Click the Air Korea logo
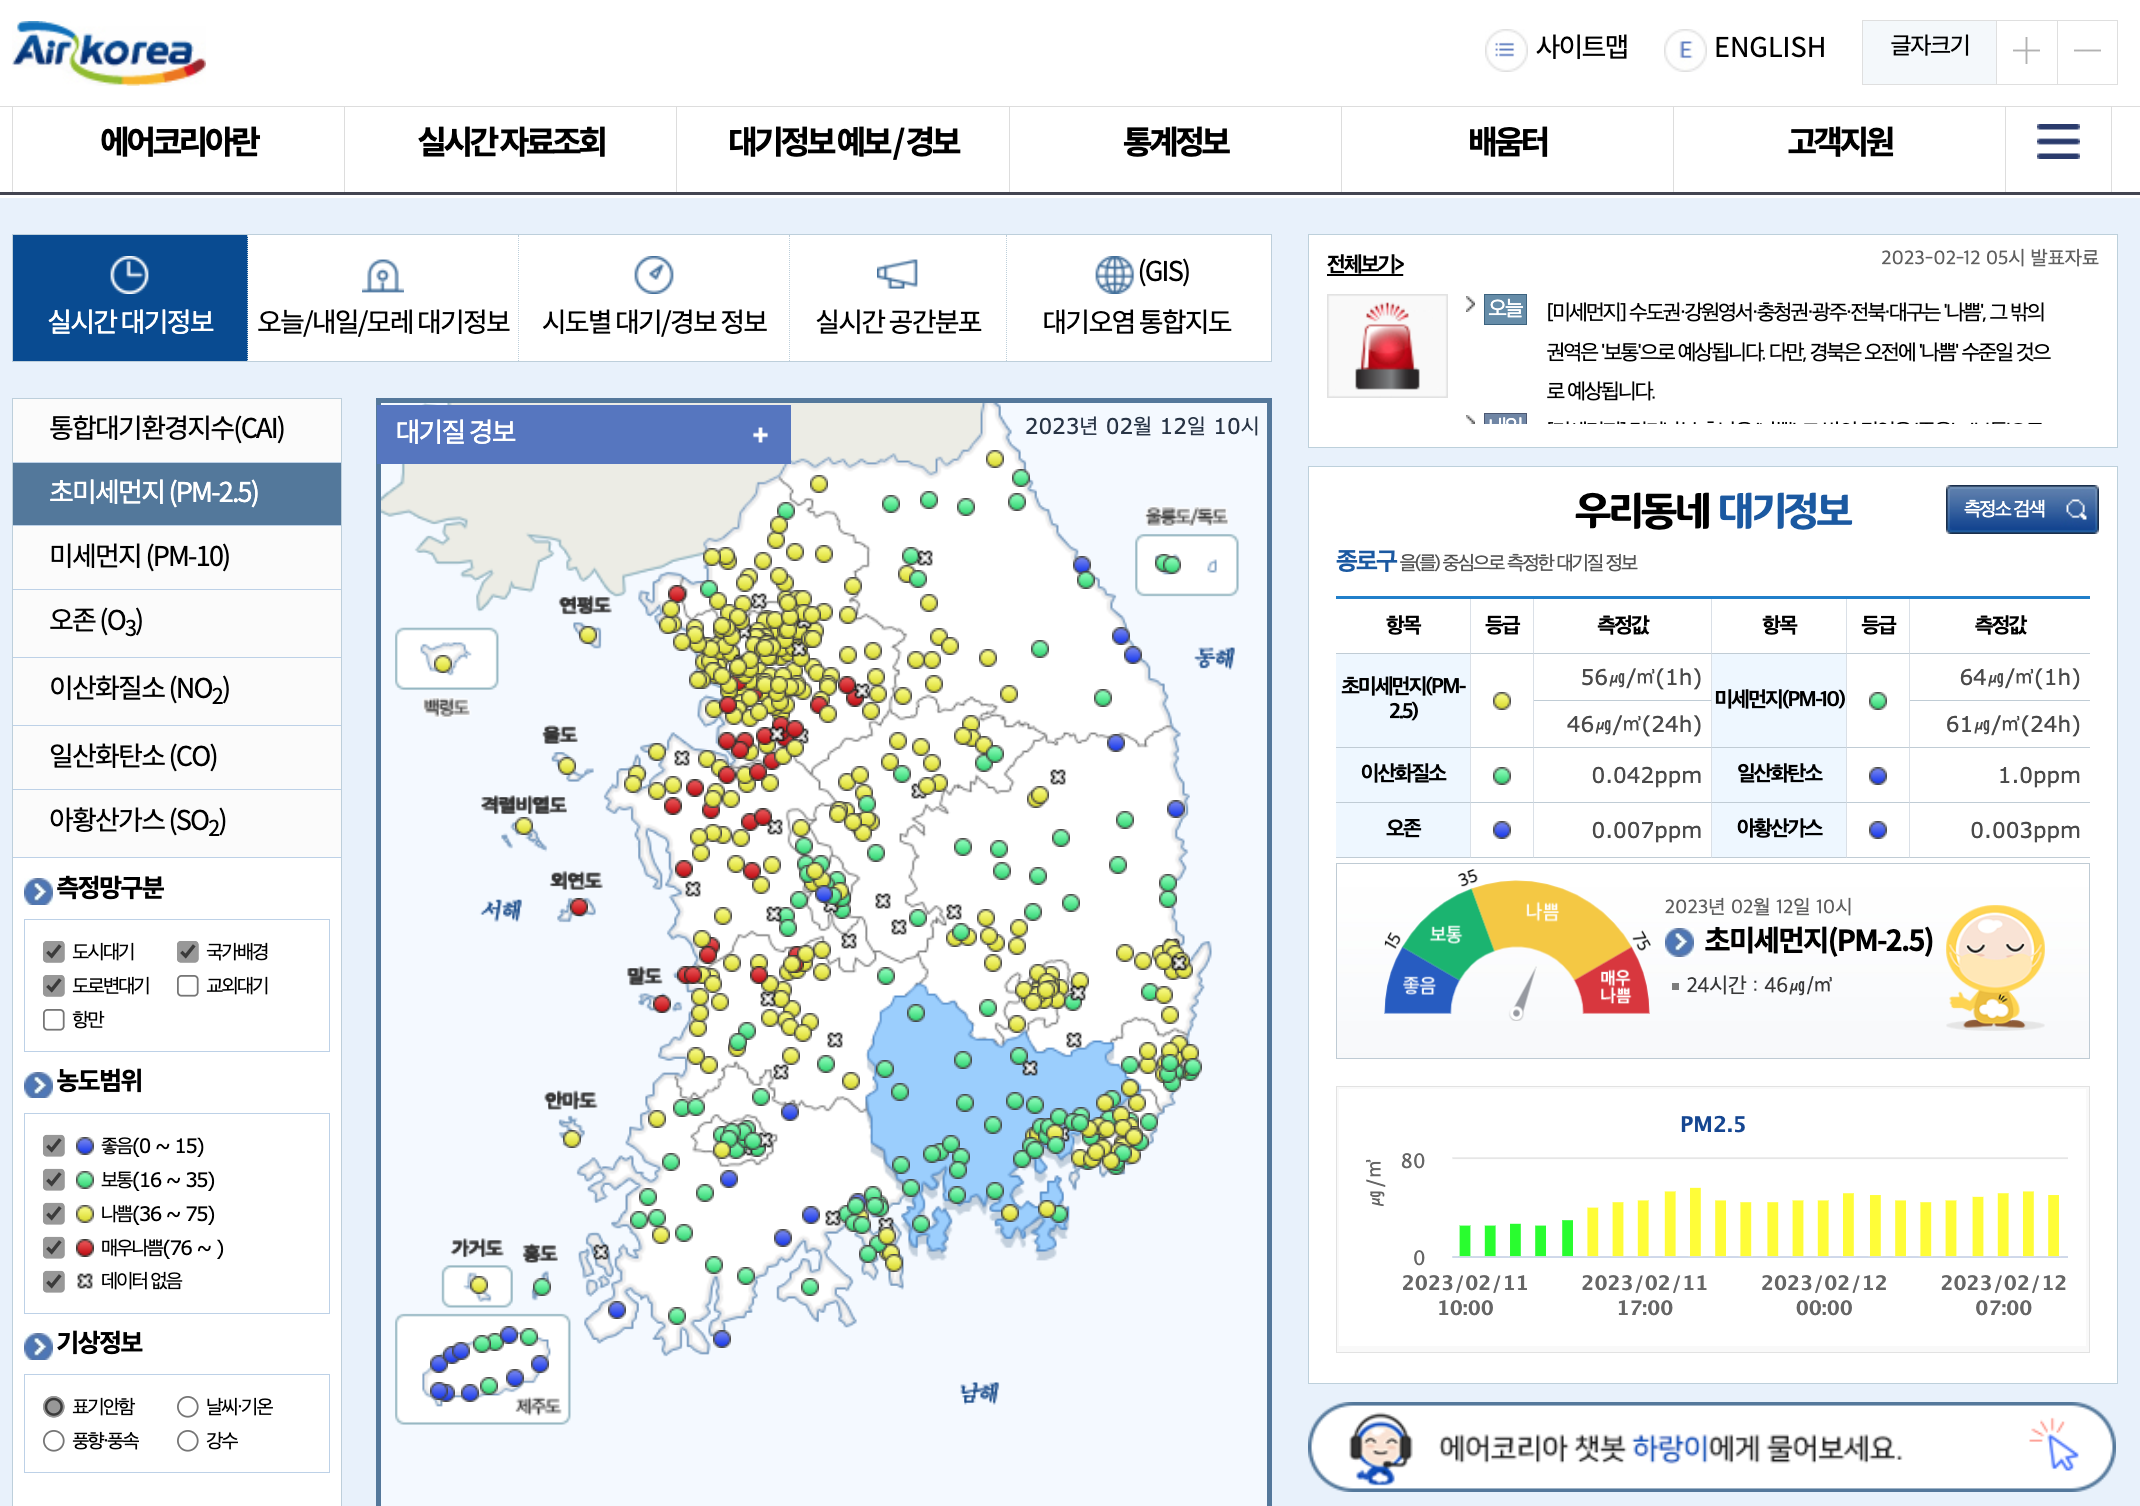2140x1506 pixels. 108,52
